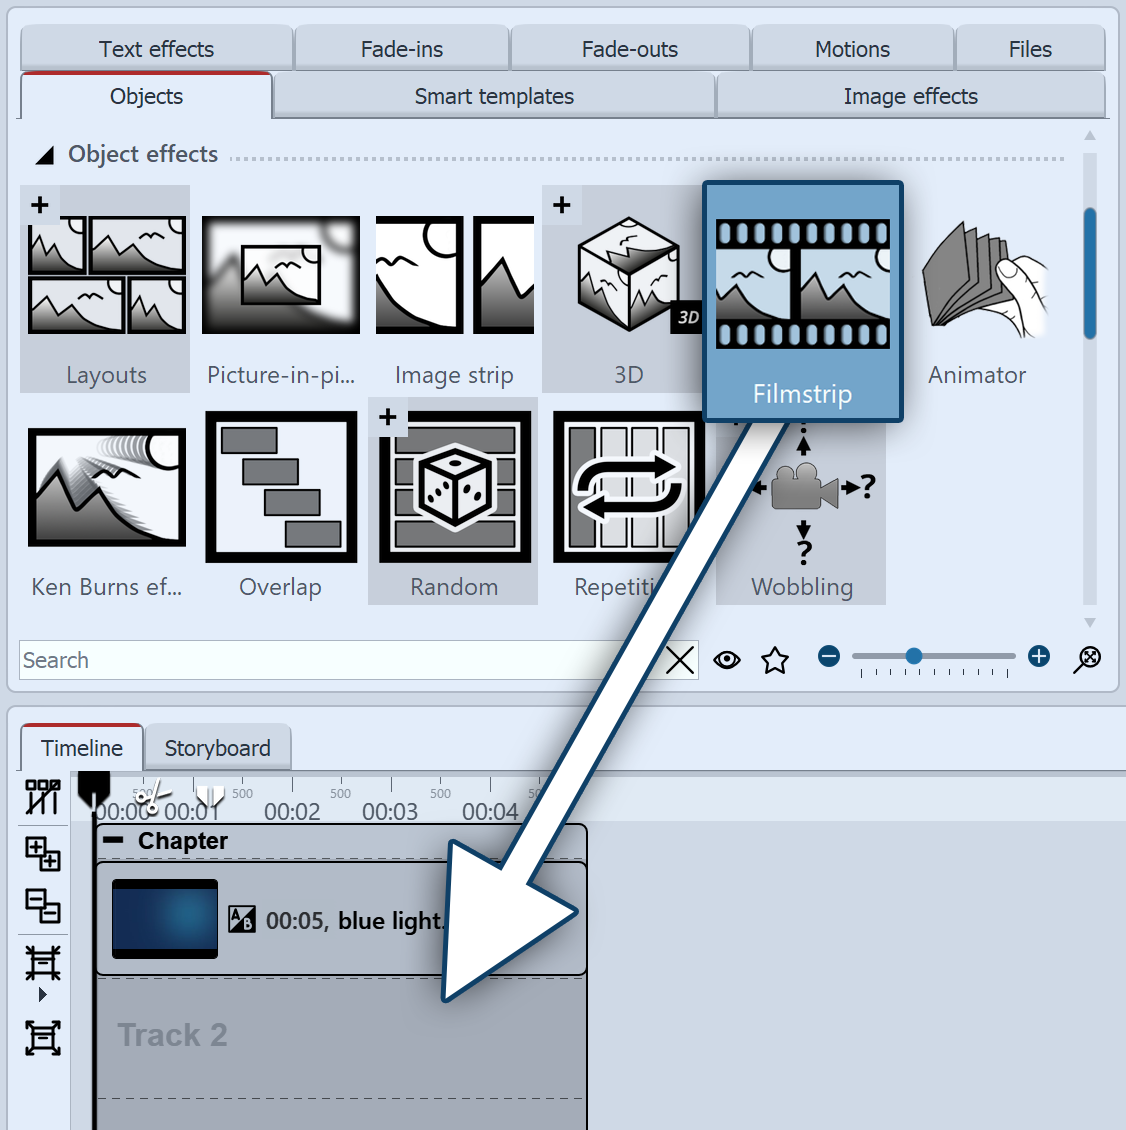Viewport: 1126px width, 1130px height.
Task: Select the Image strip effect
Action: coord(454,275)
